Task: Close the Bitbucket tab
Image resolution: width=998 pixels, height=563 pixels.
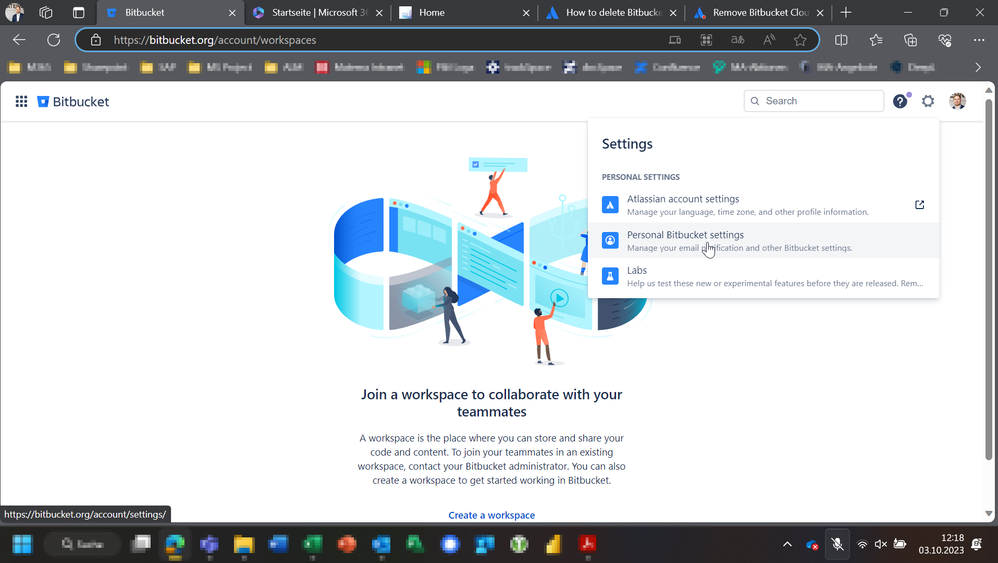Action: (232, 13)
